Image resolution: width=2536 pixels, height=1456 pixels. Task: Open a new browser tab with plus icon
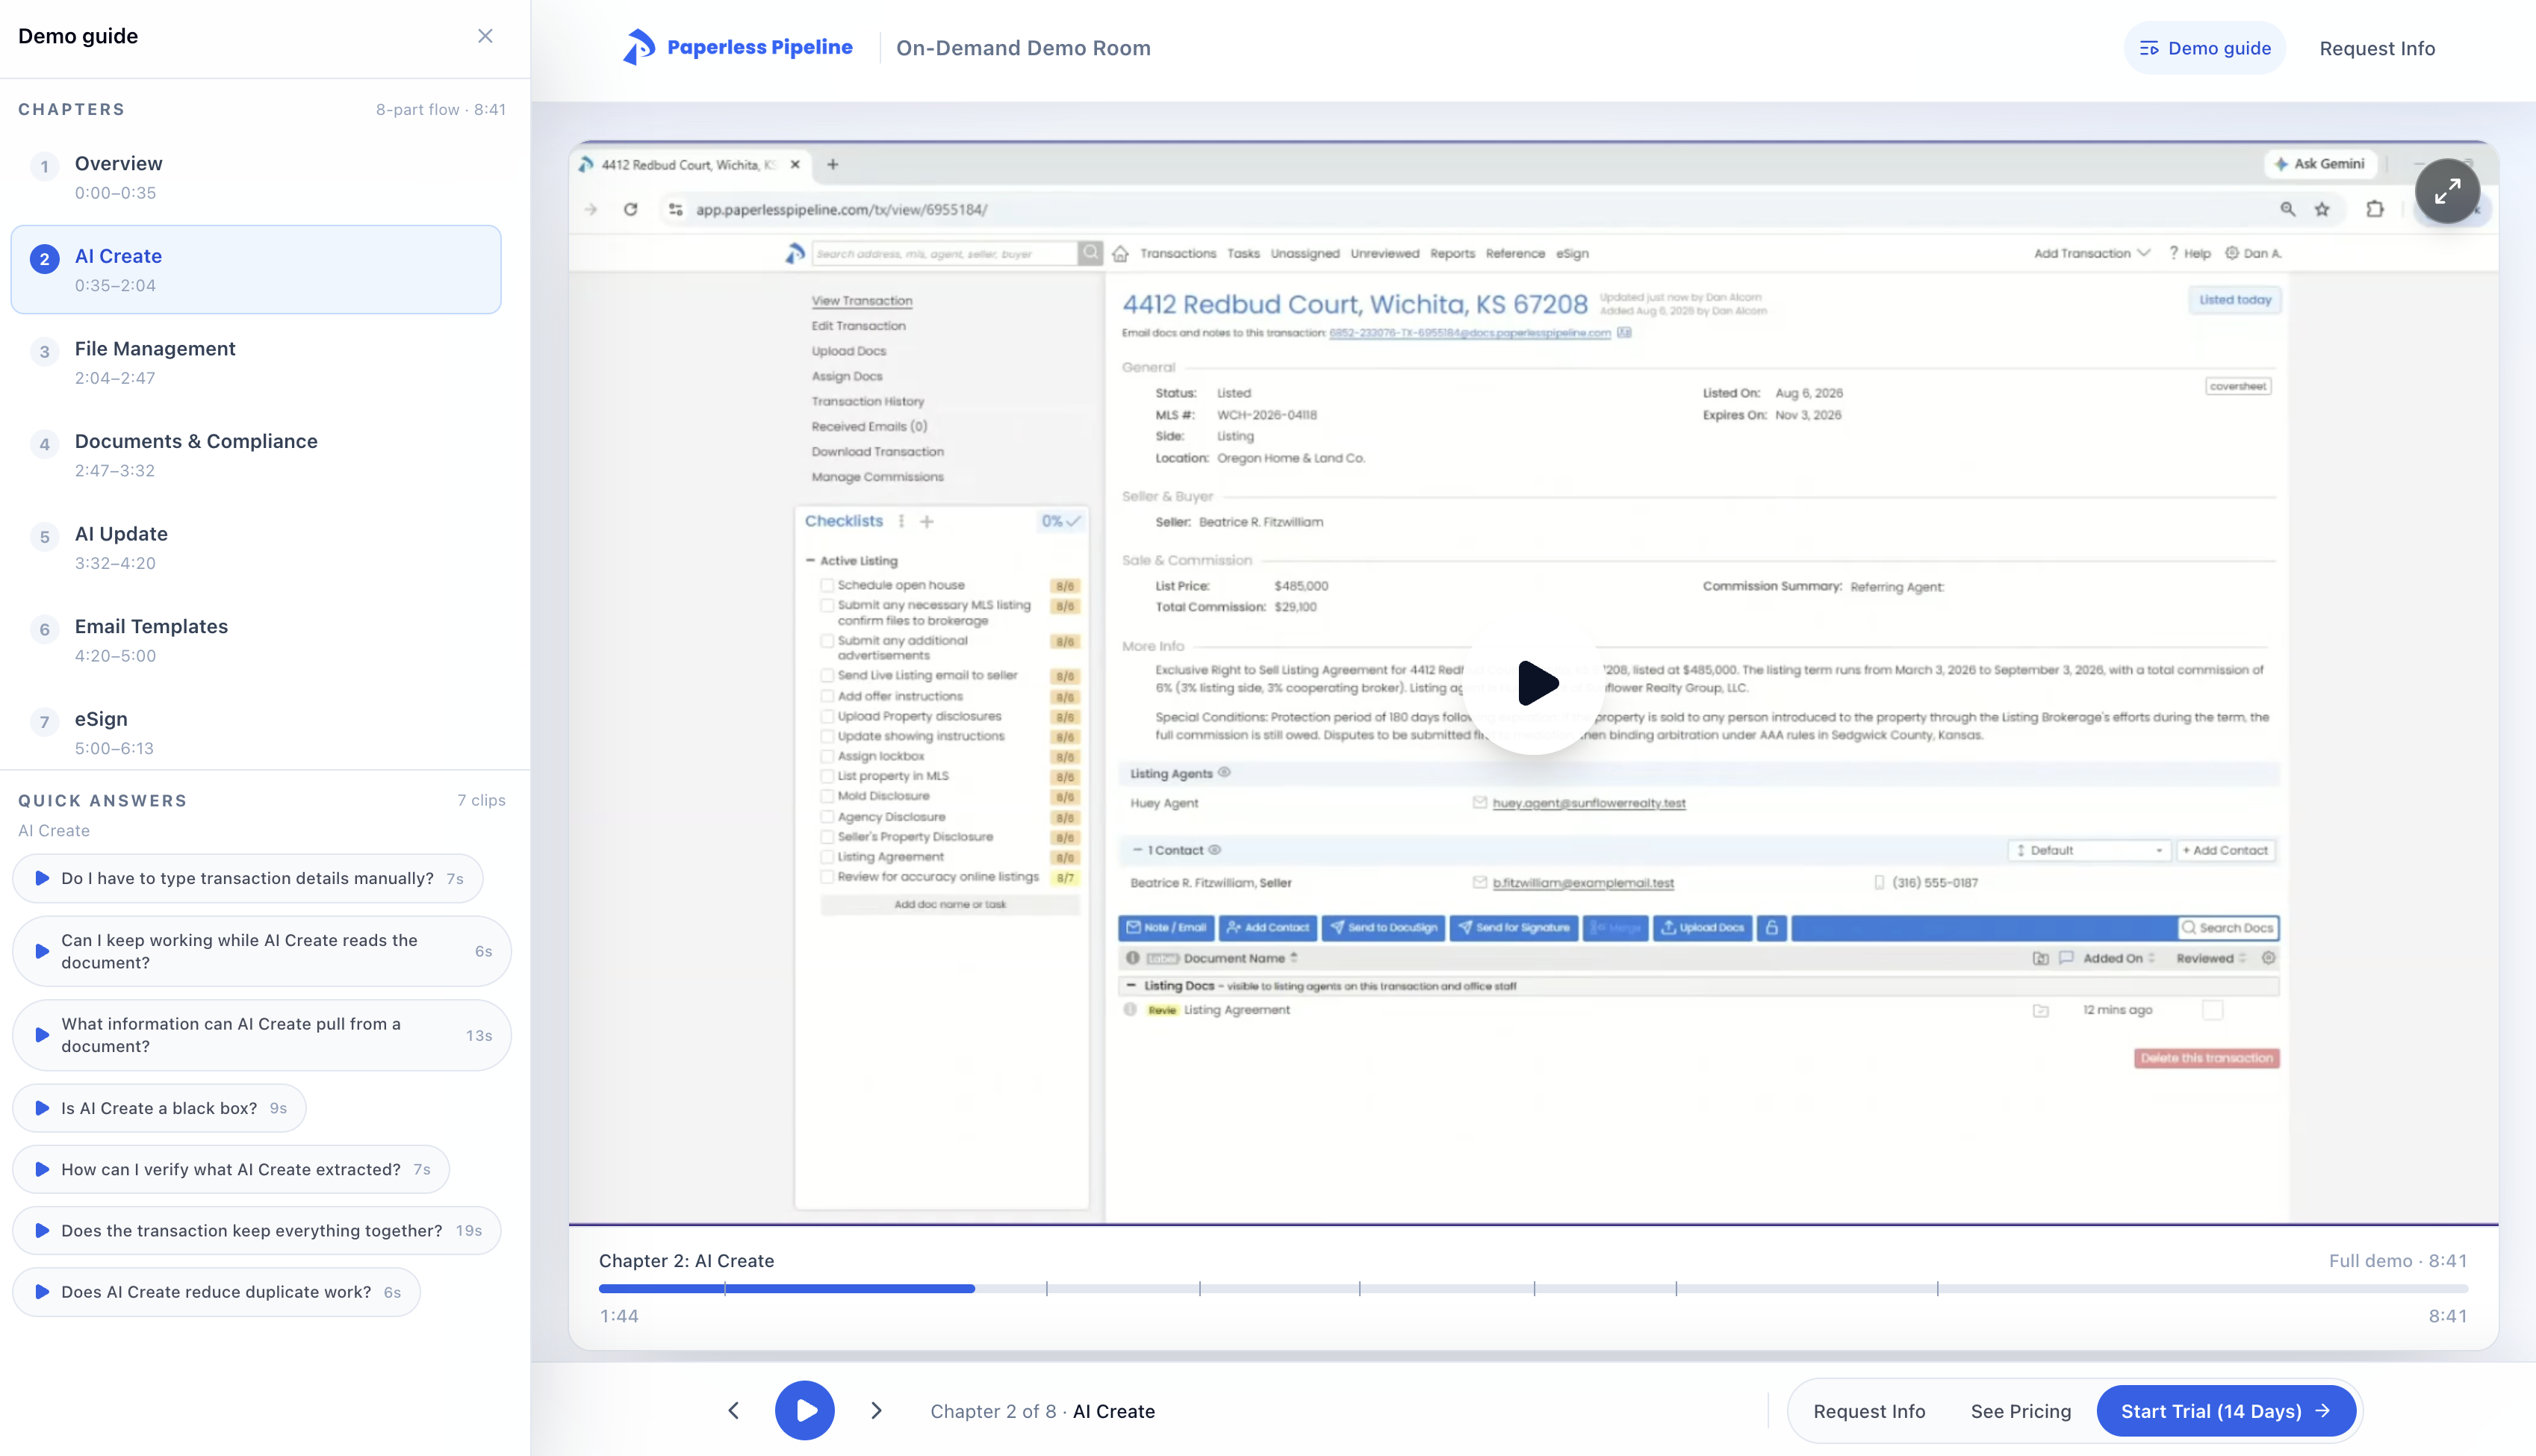(832, 165)
